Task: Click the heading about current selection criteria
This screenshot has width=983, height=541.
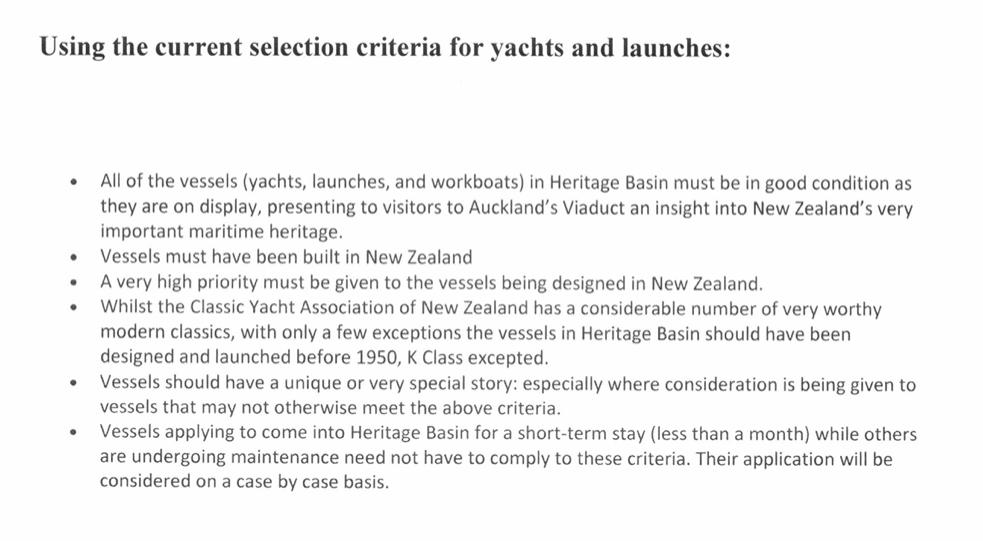Action: 385,49
